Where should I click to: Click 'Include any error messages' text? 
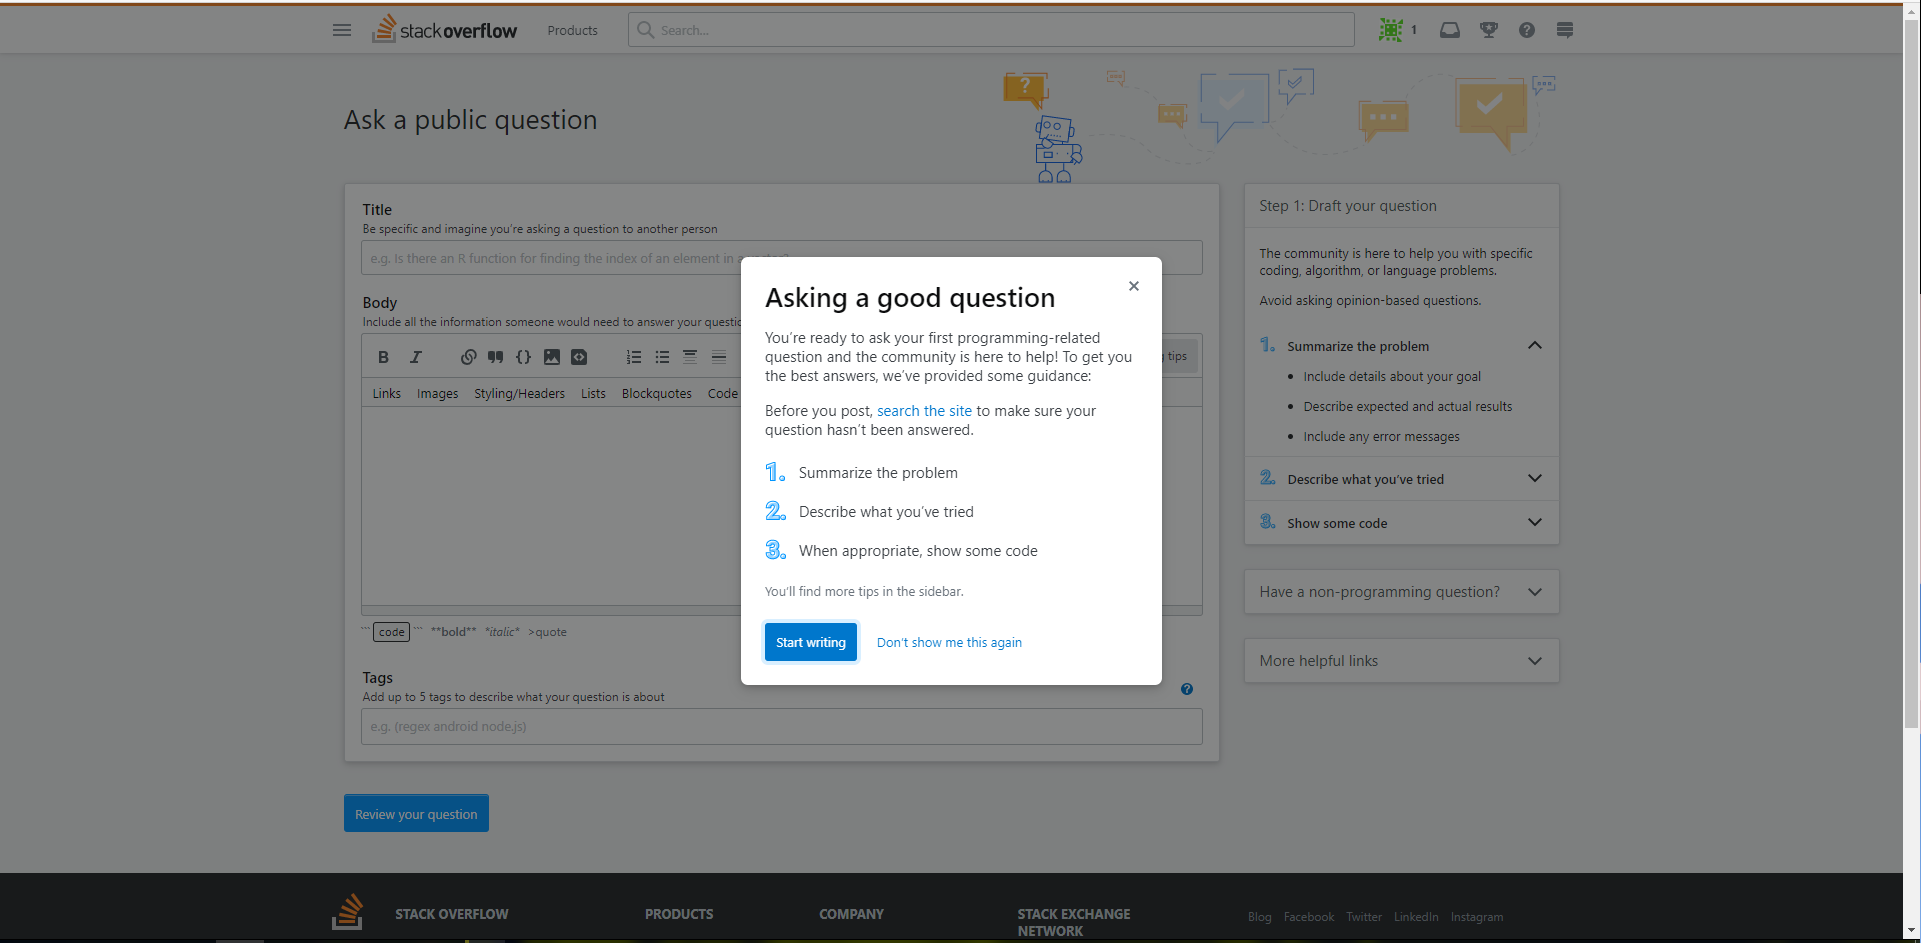tap(1381, 437)
